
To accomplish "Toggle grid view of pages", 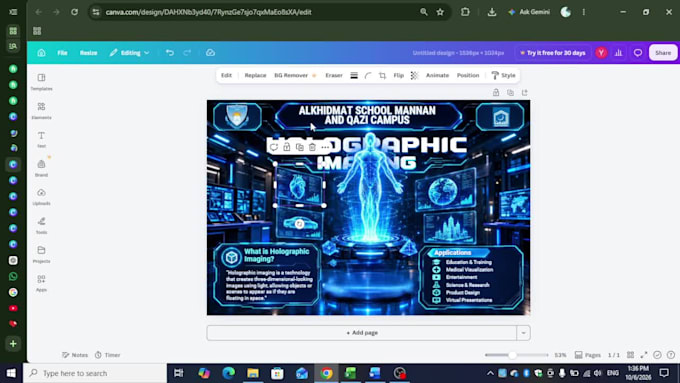I will [630, 355].
